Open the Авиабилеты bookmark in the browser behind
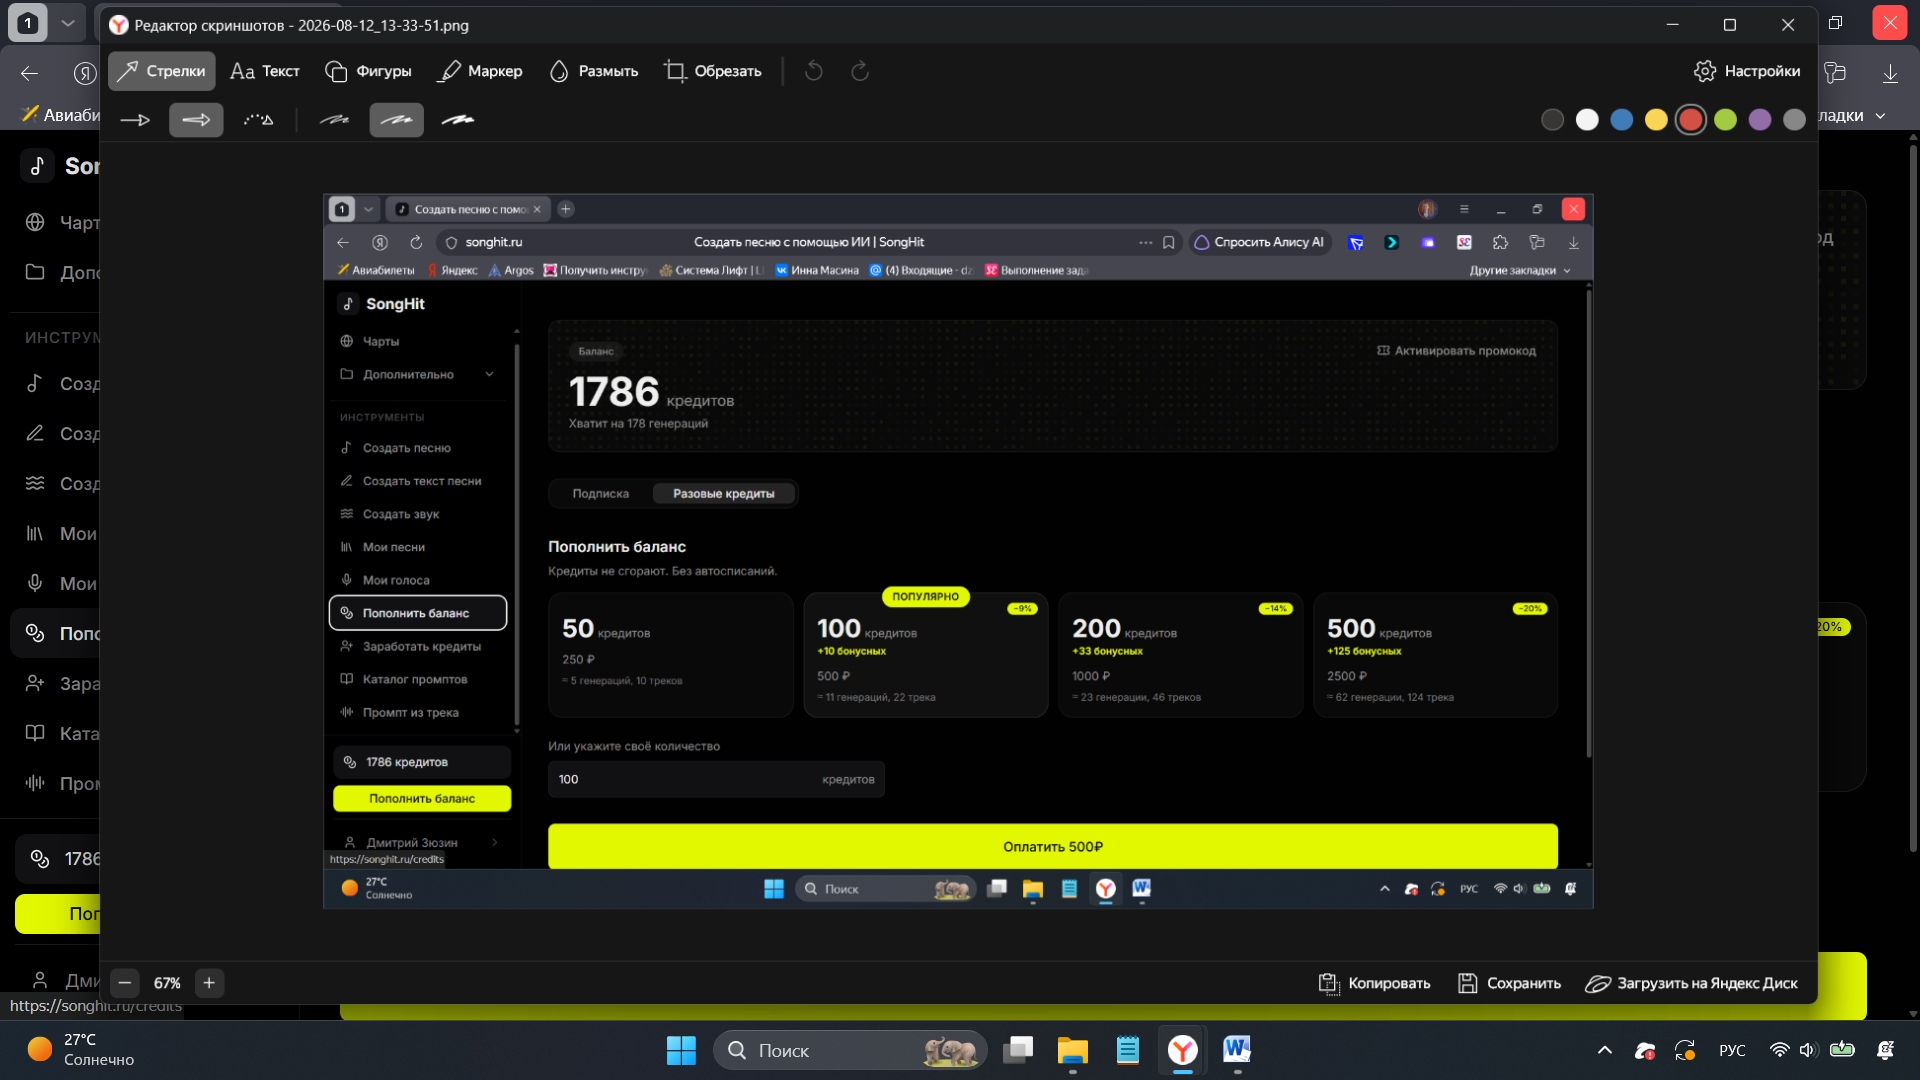The width and height of the screenshot is (1920, 1080). 60,115
